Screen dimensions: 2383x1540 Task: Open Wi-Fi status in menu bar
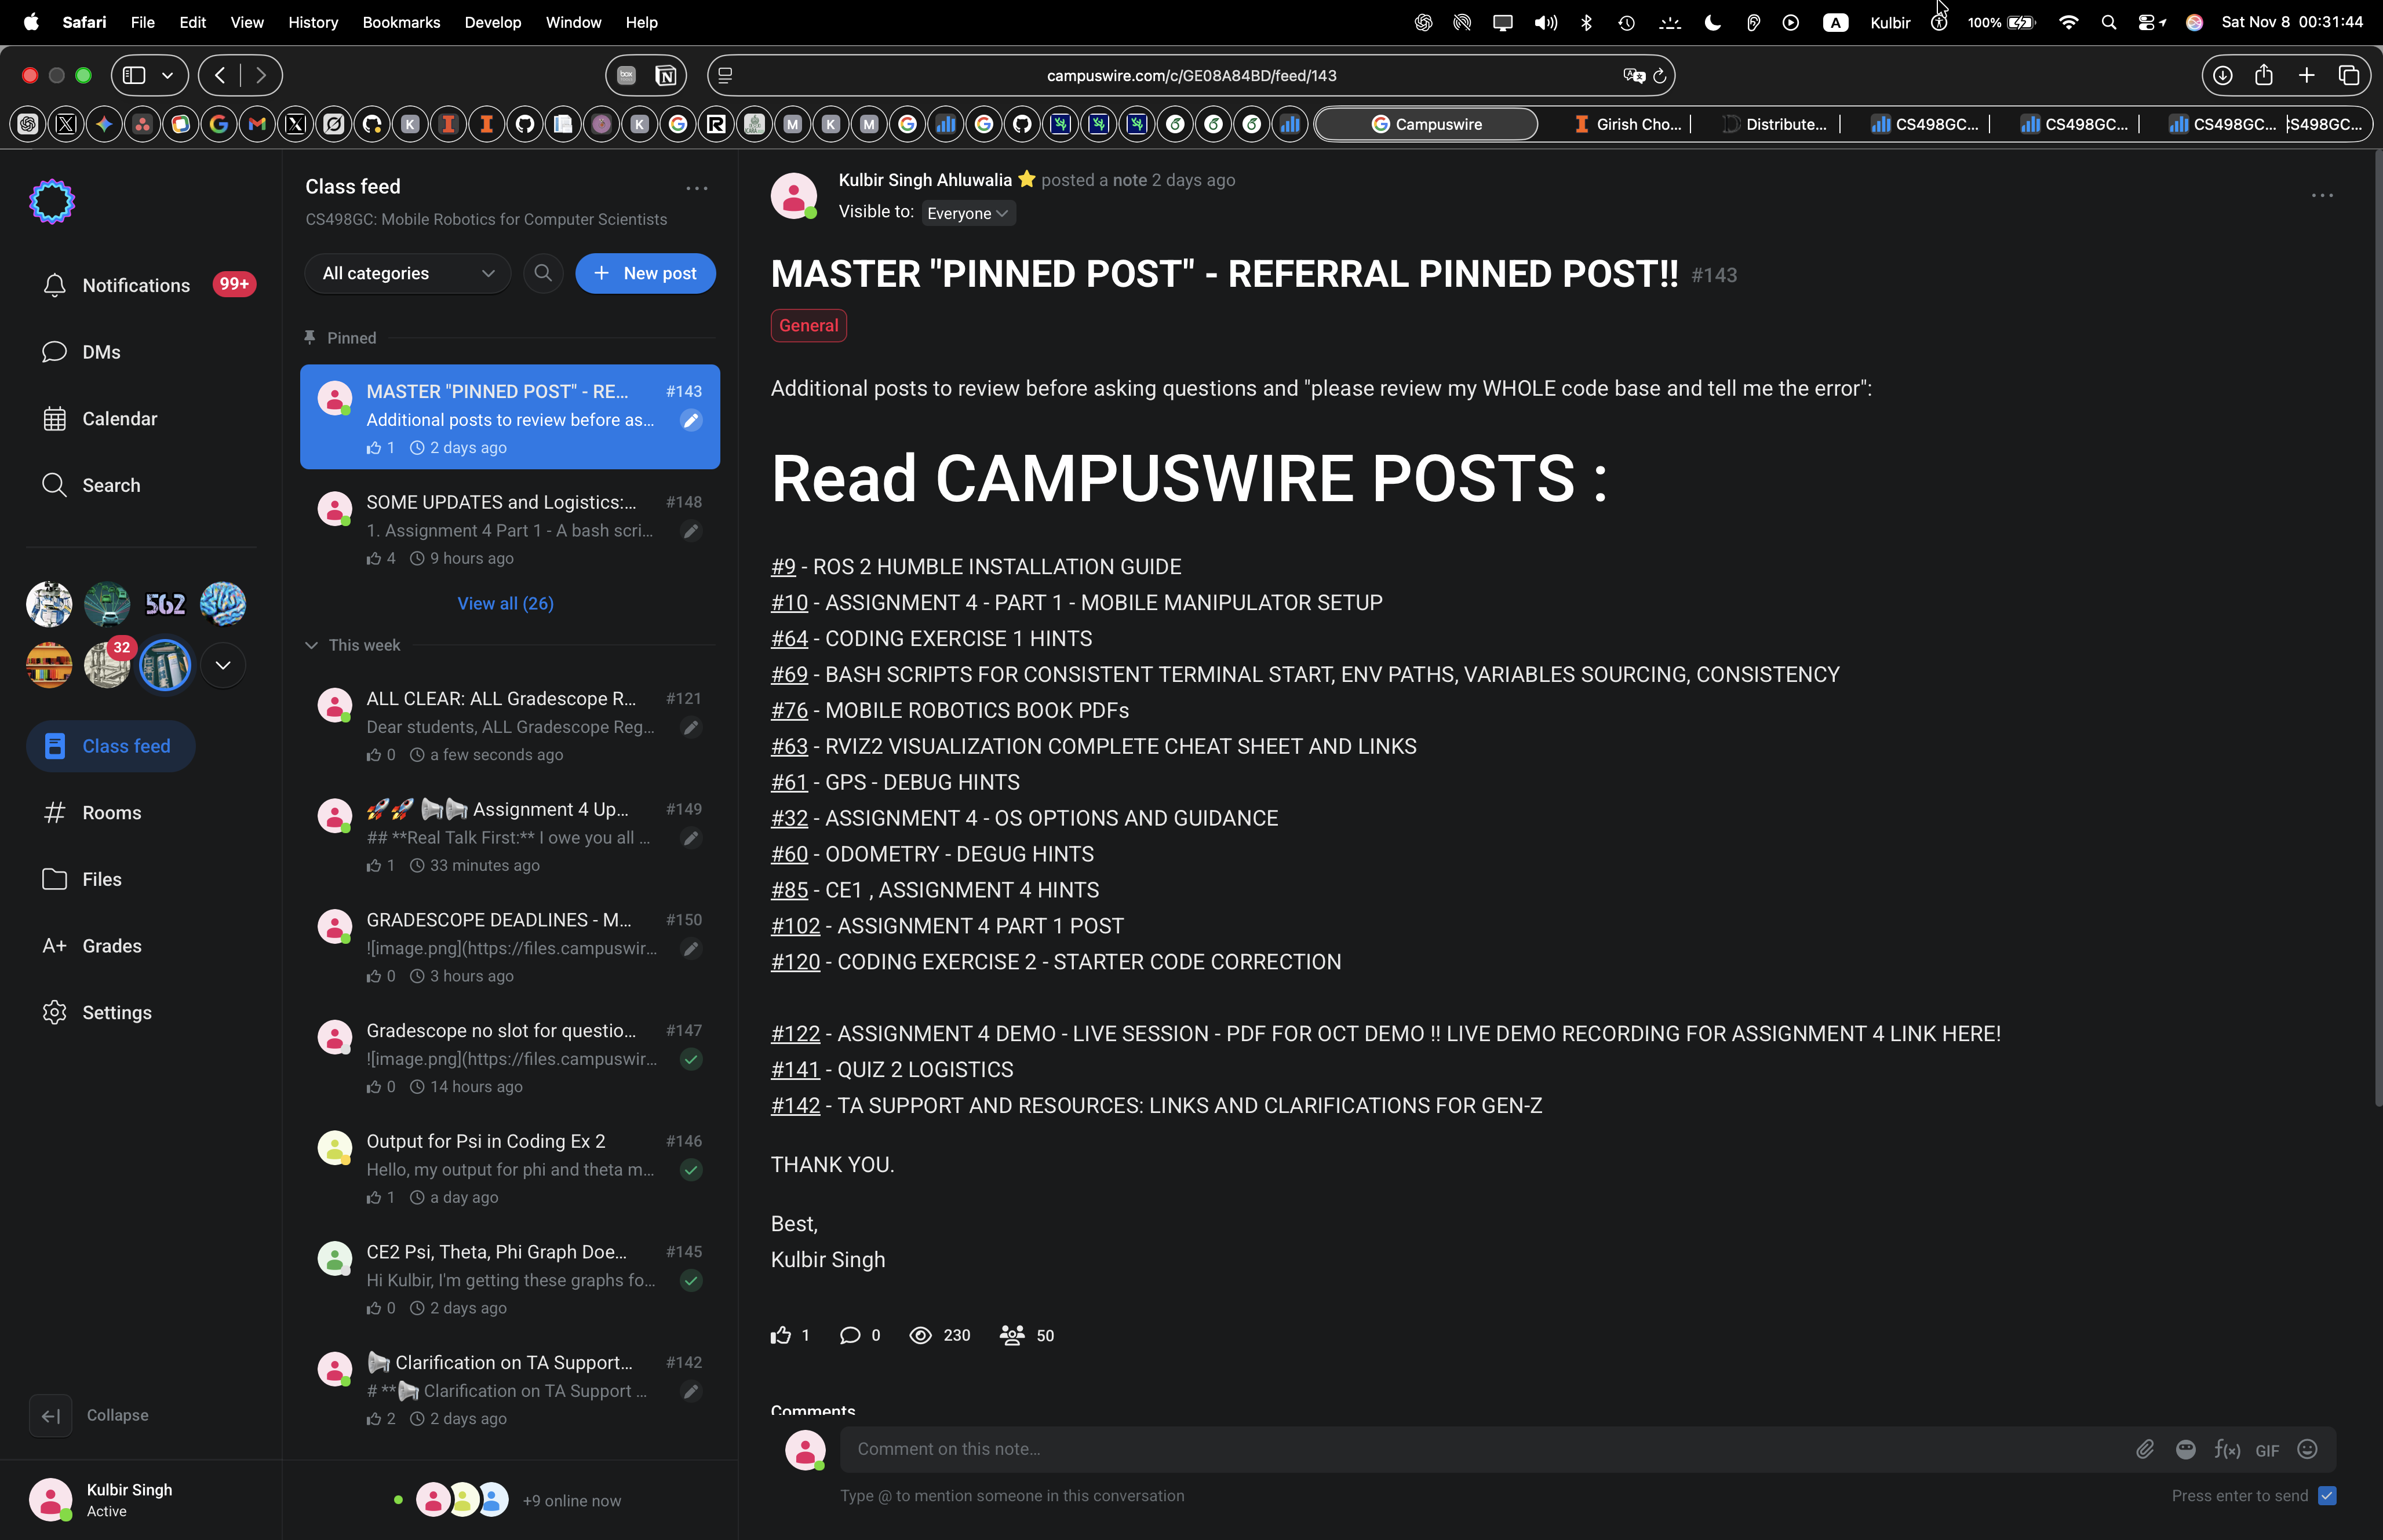pyautogui.click(x=2068, y=22)
